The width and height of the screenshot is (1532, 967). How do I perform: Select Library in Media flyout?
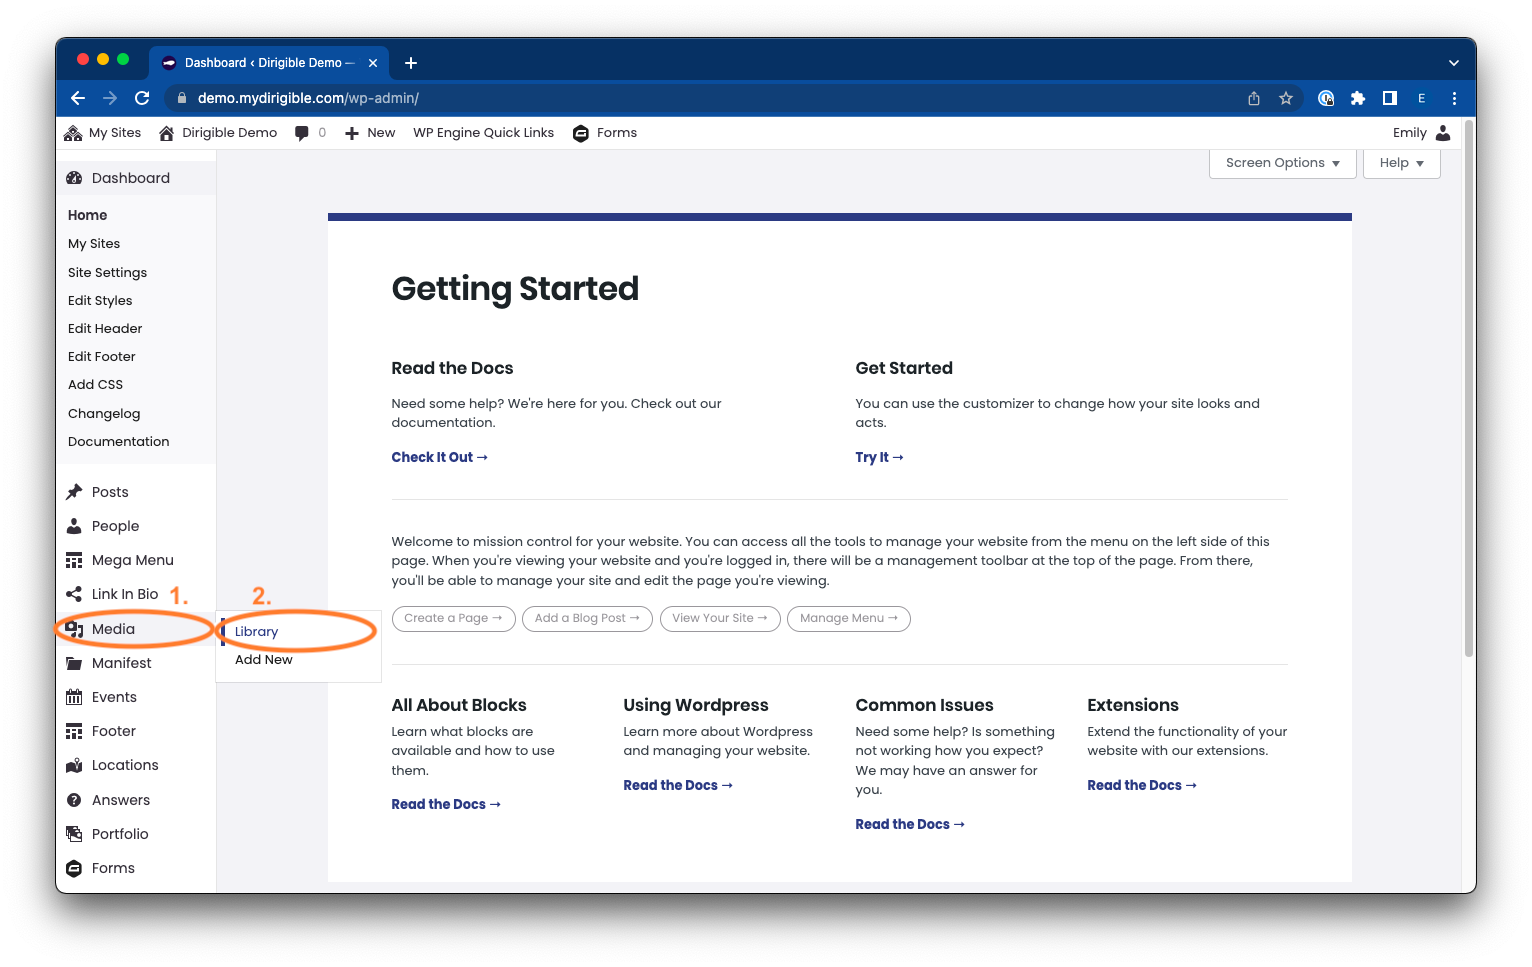(257, 632)
